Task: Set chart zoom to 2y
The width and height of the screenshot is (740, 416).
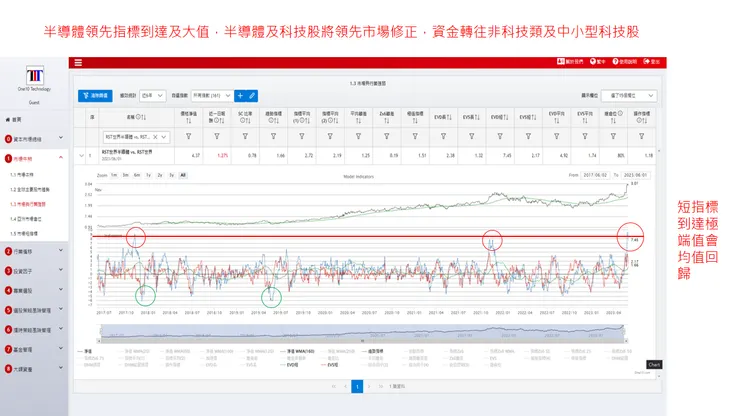Action: 160,175
